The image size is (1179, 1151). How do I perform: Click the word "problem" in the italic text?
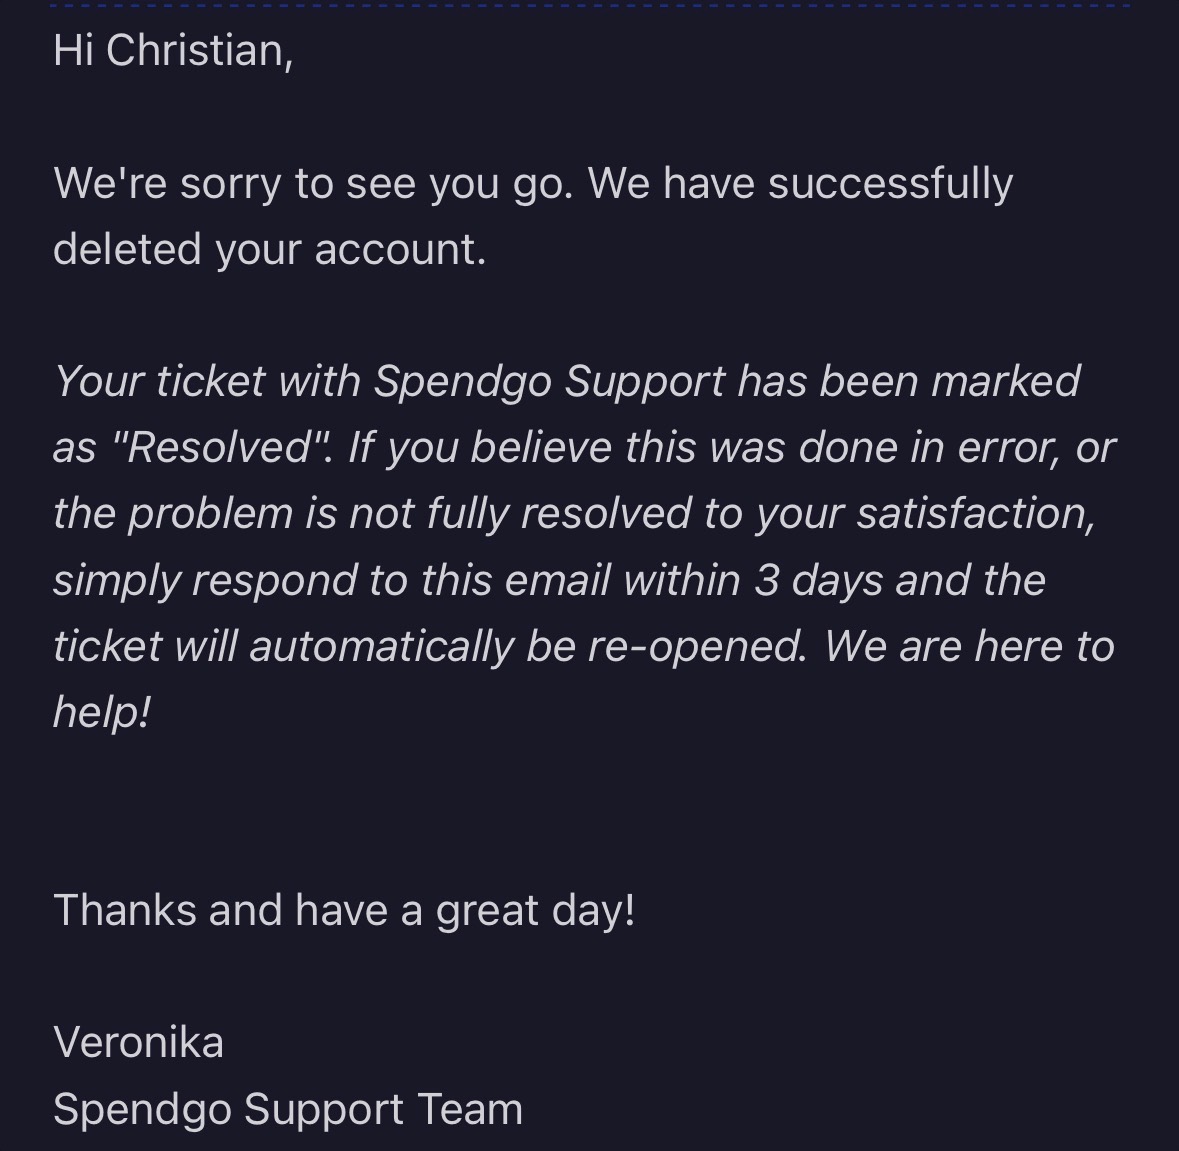click(210, 513)
